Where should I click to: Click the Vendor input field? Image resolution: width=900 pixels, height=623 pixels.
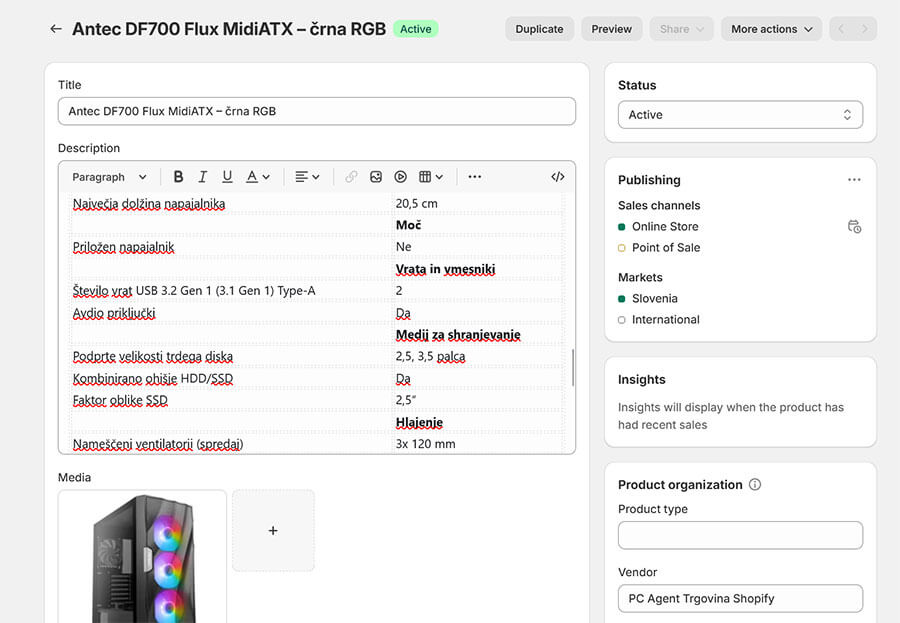tap(740, 599)
